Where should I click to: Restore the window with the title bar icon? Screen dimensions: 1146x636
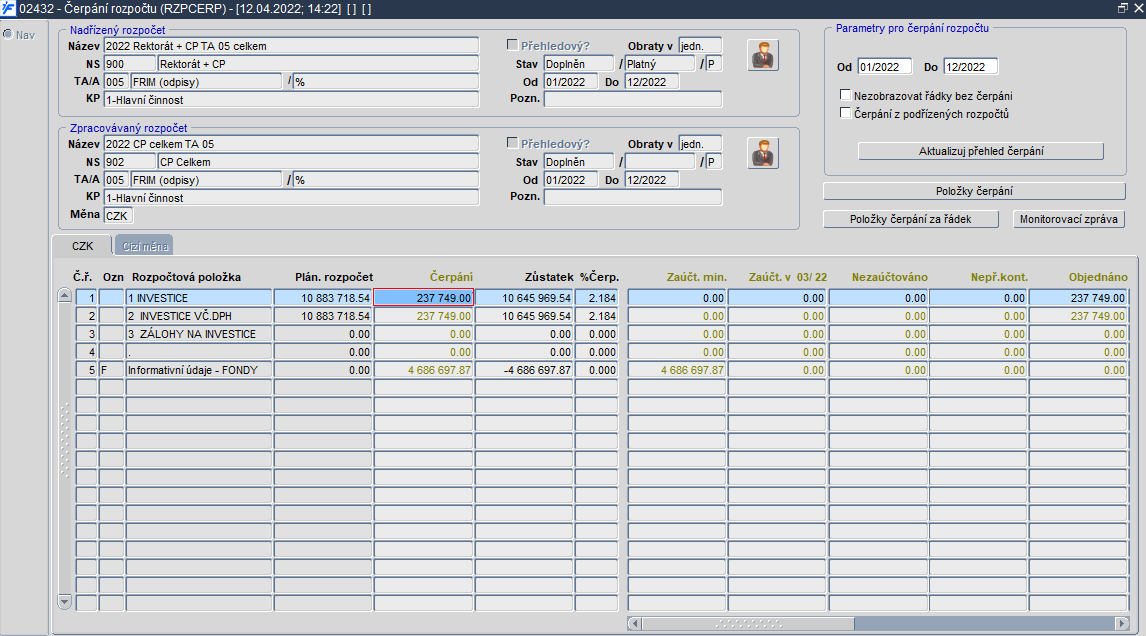tap(1123, 8)
